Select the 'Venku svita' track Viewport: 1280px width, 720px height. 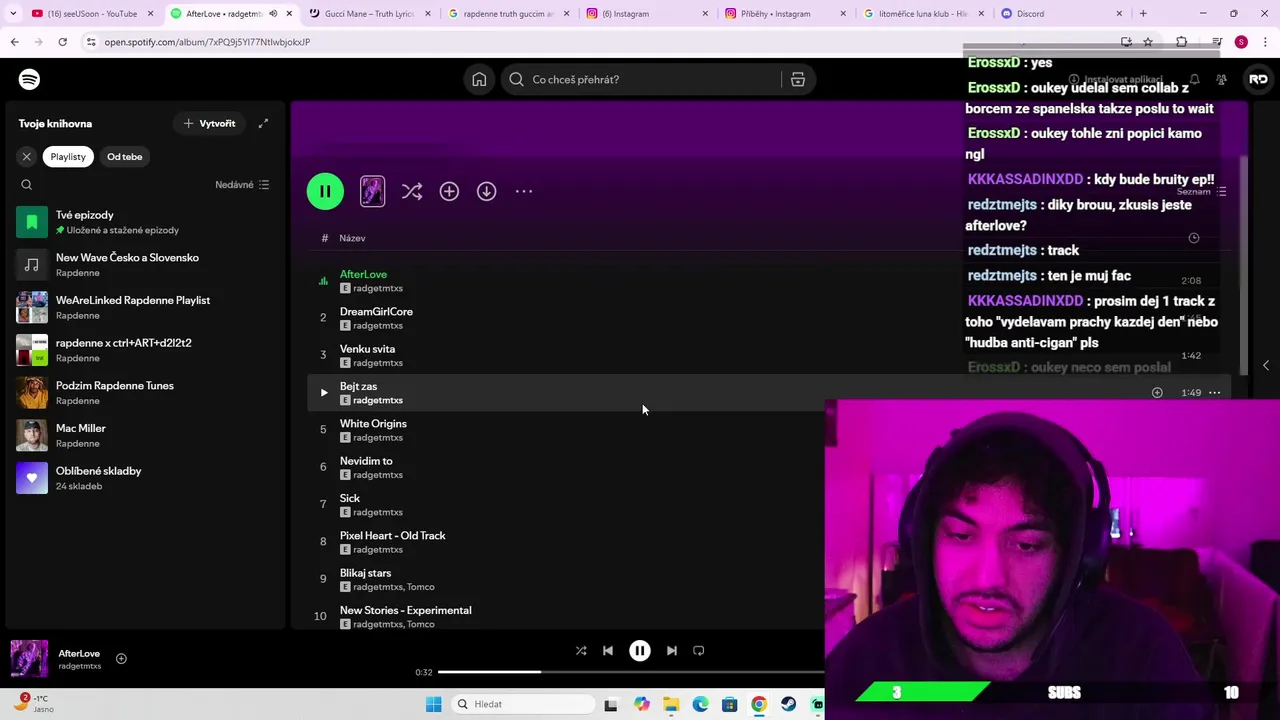click(x=367, y=349)
